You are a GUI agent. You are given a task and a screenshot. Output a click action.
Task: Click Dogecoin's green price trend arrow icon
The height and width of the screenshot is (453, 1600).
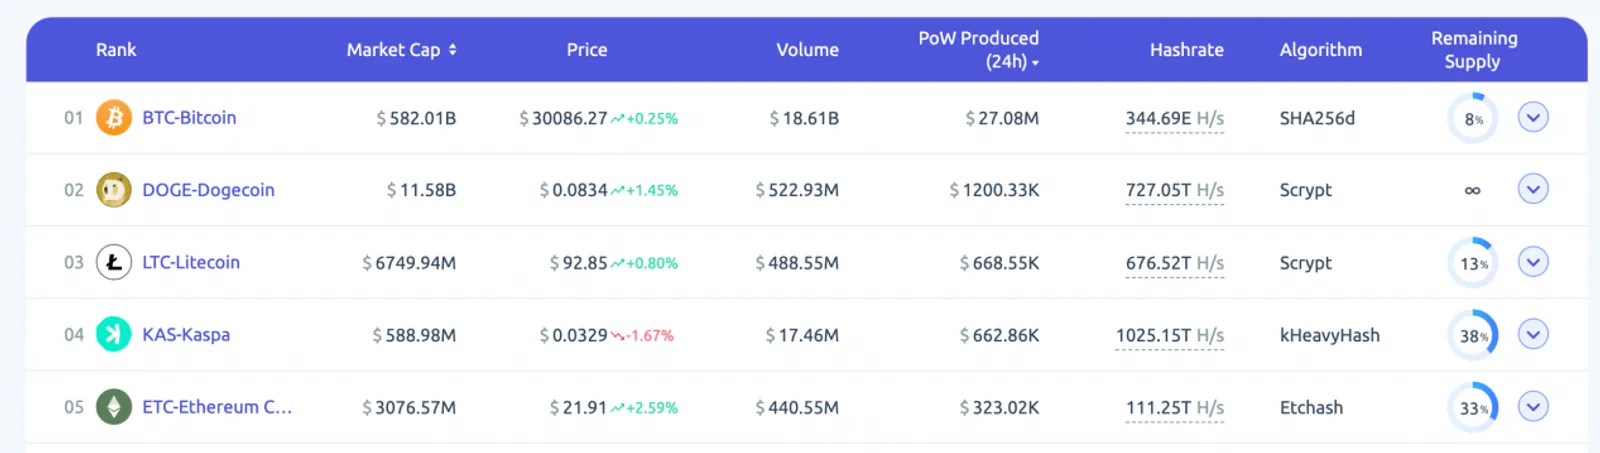[617, 190]
